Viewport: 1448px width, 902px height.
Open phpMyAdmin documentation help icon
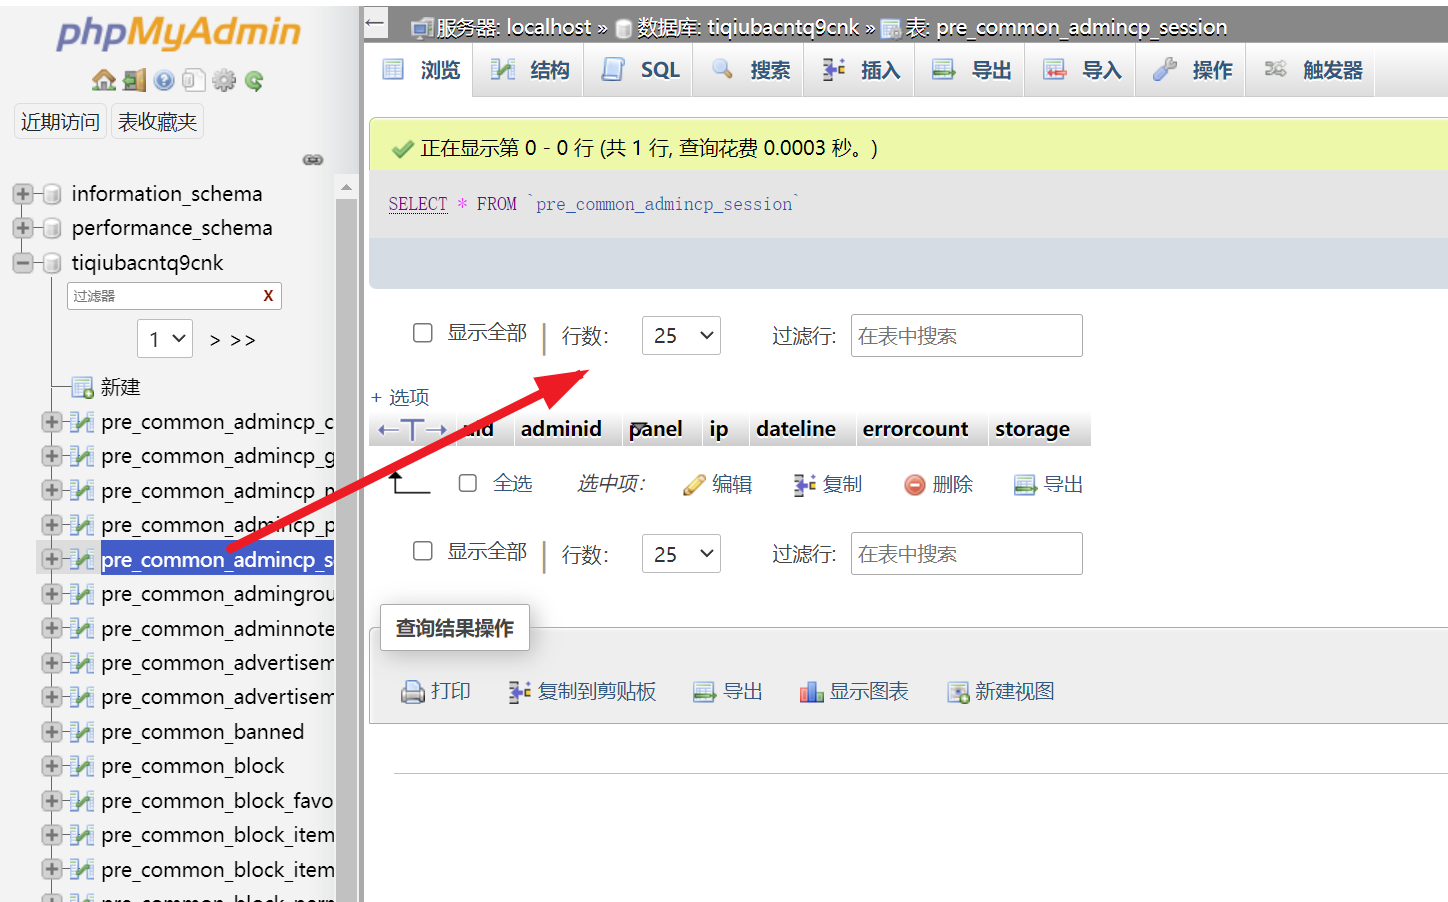click(x=164, y=81)
